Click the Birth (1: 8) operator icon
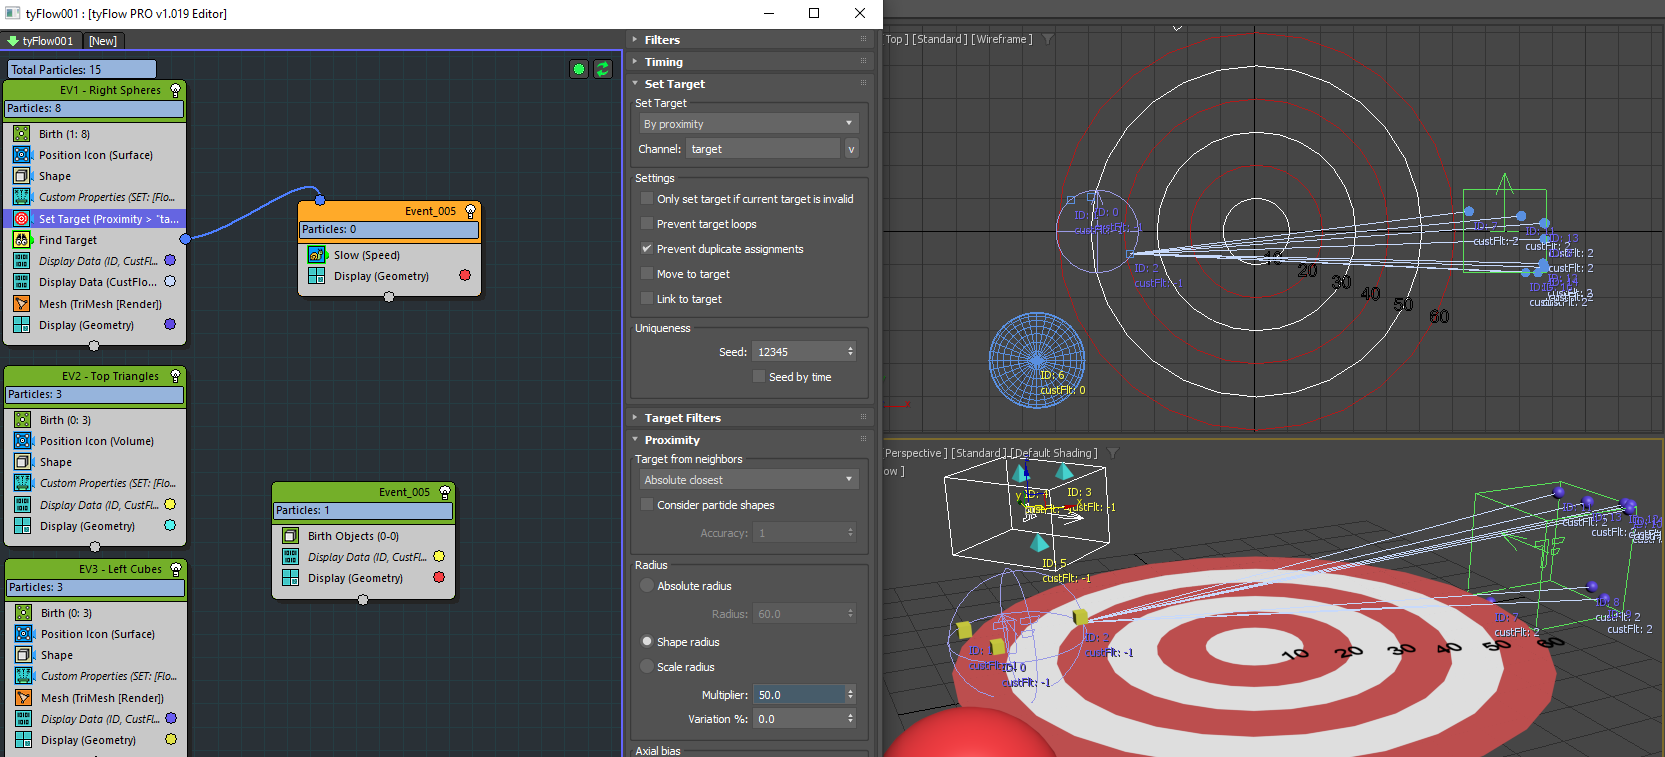Screen dimensions: 1665x757 pos(21,134)
